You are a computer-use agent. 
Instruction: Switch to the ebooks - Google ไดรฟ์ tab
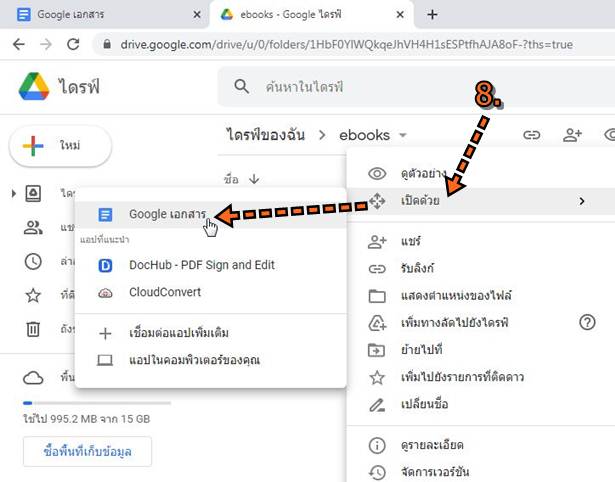point(312,15)
